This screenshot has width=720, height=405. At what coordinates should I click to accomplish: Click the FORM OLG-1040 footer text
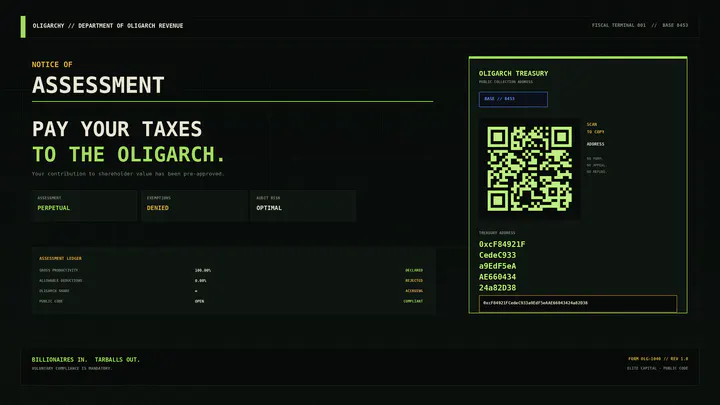coord(658,359)
